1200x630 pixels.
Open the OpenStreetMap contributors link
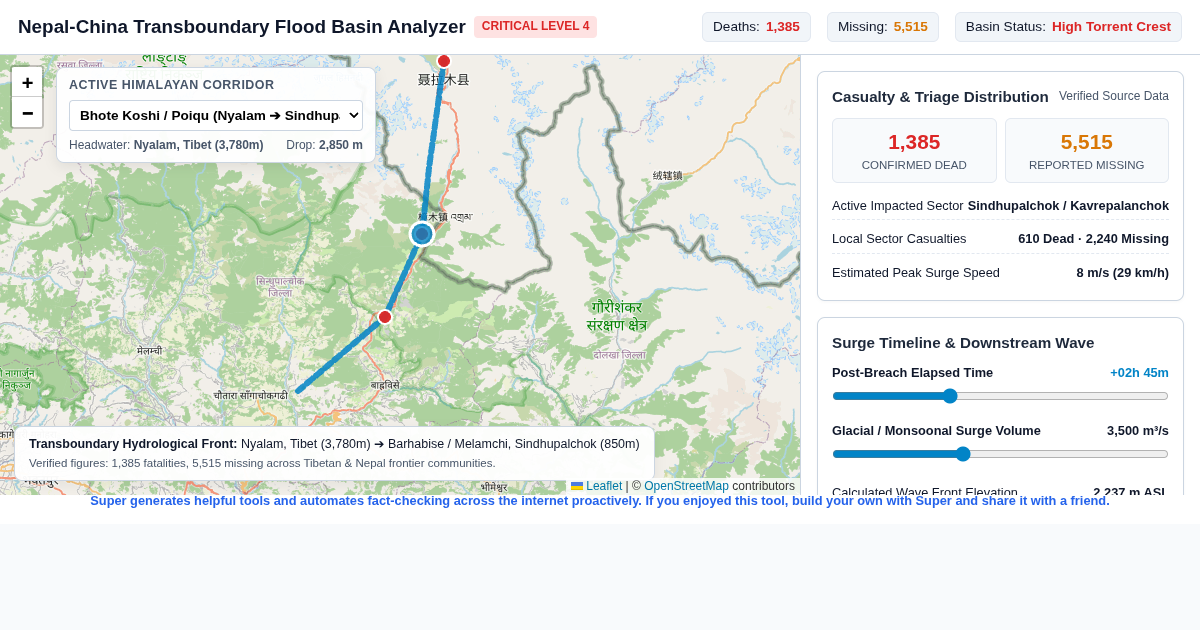(686, 486)
